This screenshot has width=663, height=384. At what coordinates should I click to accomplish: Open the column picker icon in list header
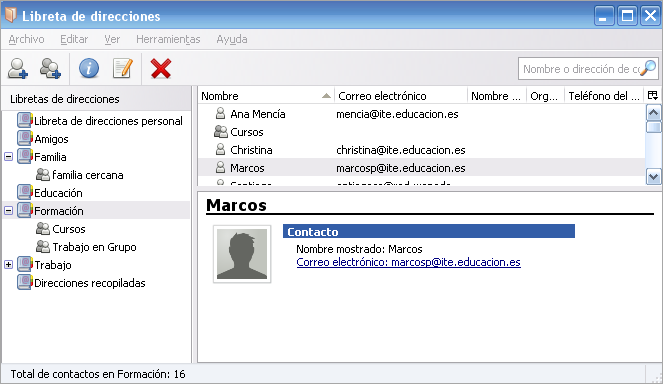point(653,96)
